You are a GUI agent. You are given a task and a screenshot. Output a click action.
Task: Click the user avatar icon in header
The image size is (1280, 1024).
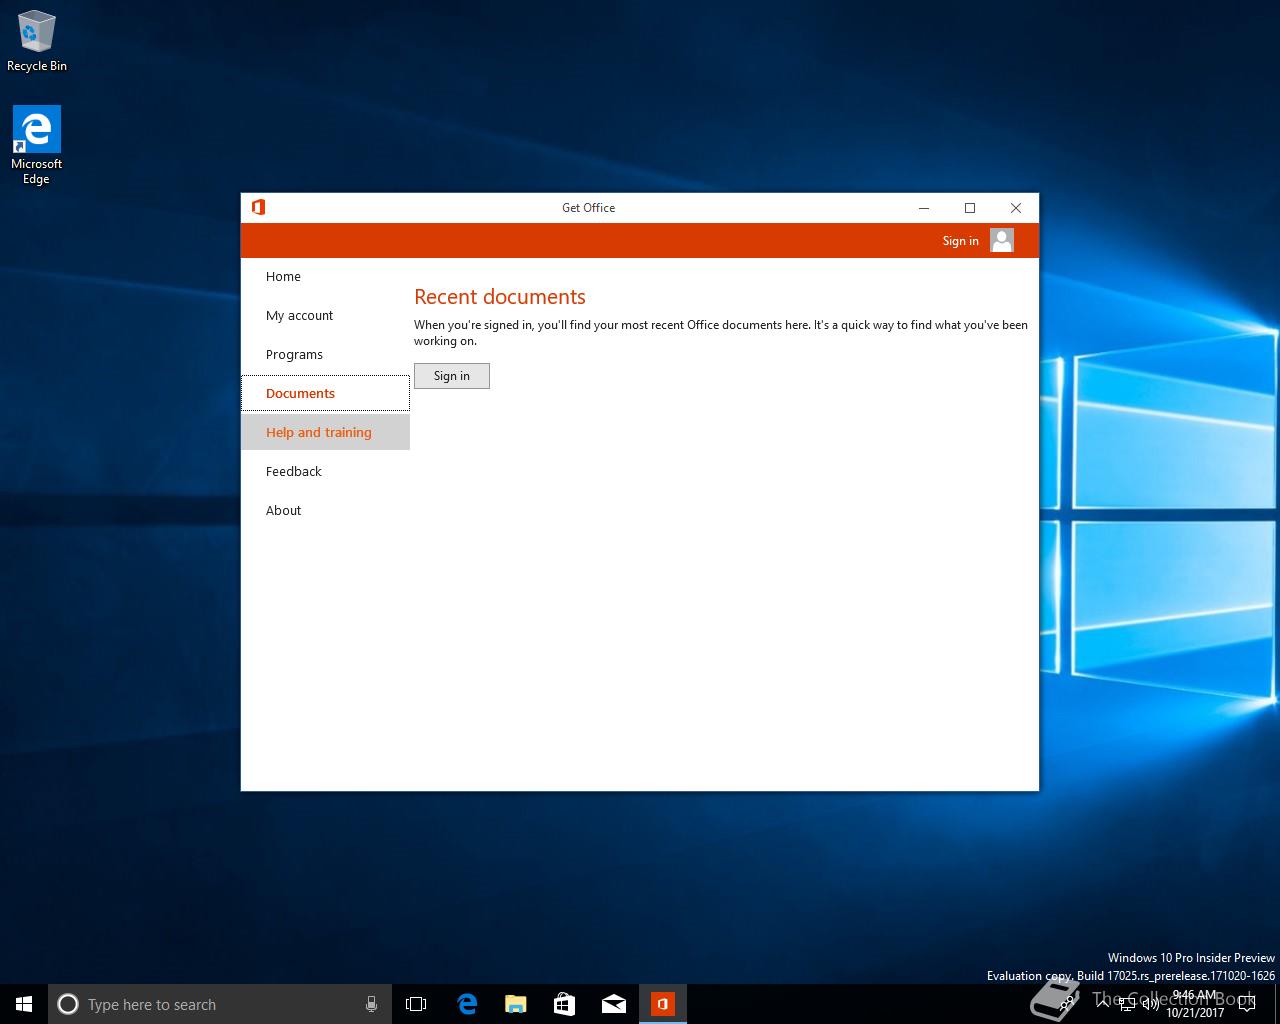[x=1002, y=240]
